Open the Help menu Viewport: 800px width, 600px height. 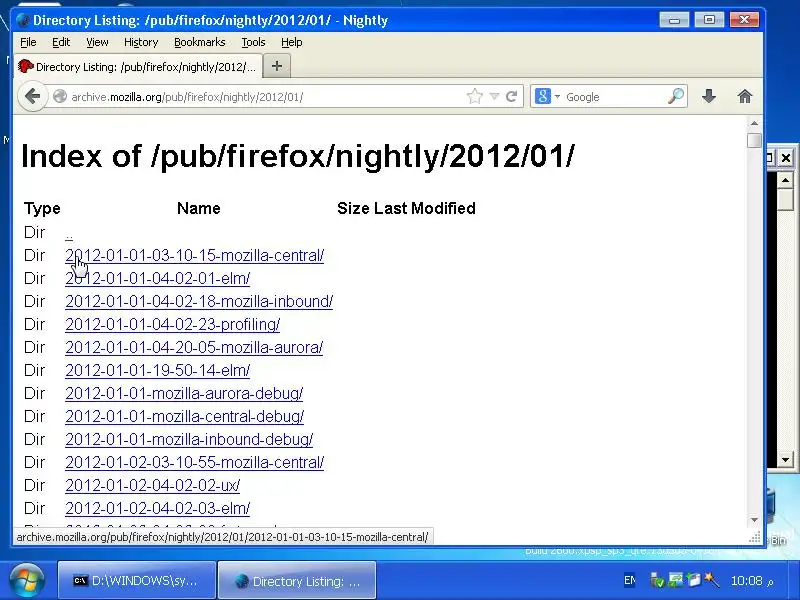point(292,42)
